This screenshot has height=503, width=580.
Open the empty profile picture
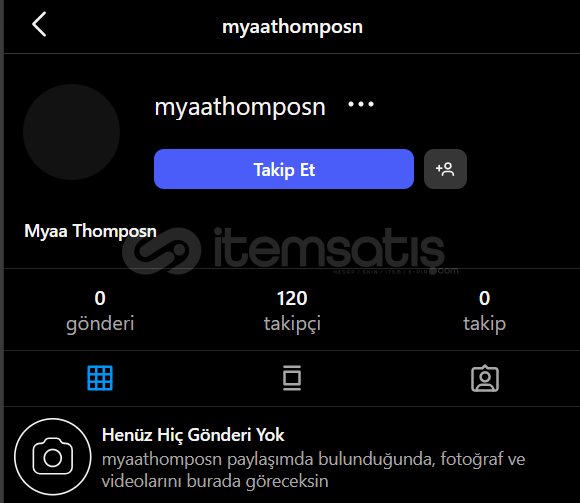(x=71, y=132)
